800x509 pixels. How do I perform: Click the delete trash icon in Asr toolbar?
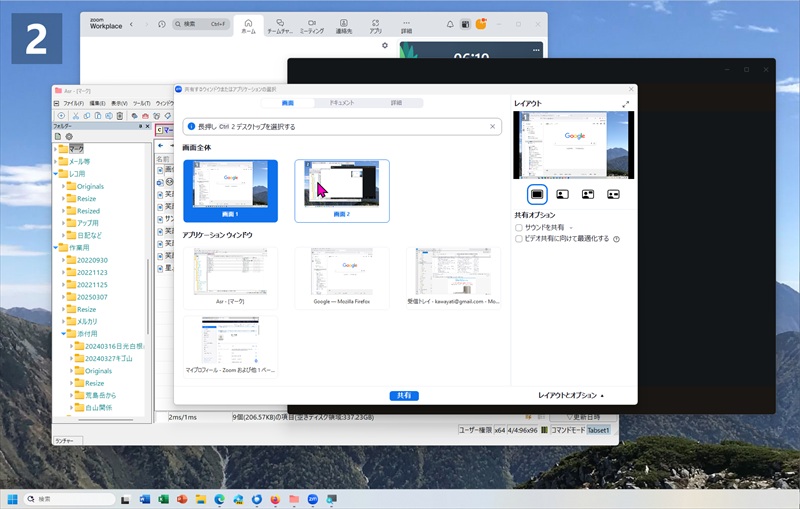(x=120, y=116)
